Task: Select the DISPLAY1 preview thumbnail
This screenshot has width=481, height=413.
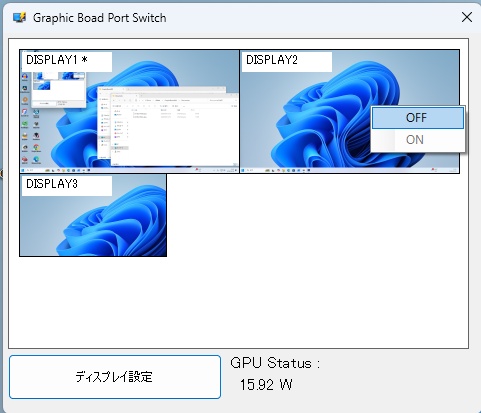Action: coord(129,111)
